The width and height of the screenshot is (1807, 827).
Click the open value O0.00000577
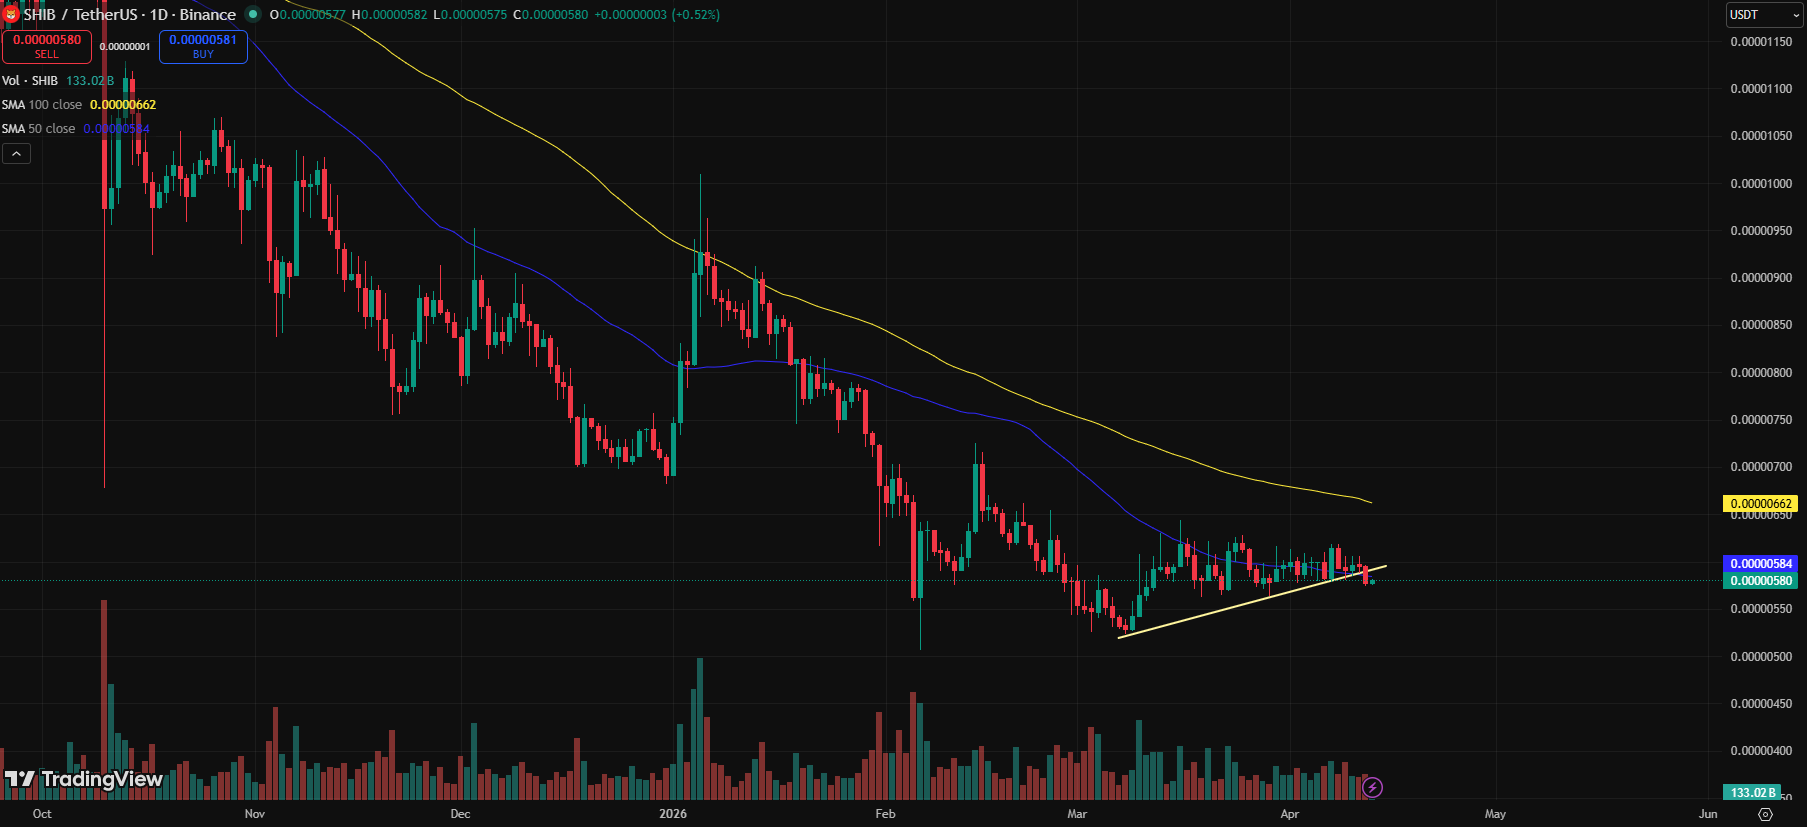[x=307, y=15]
